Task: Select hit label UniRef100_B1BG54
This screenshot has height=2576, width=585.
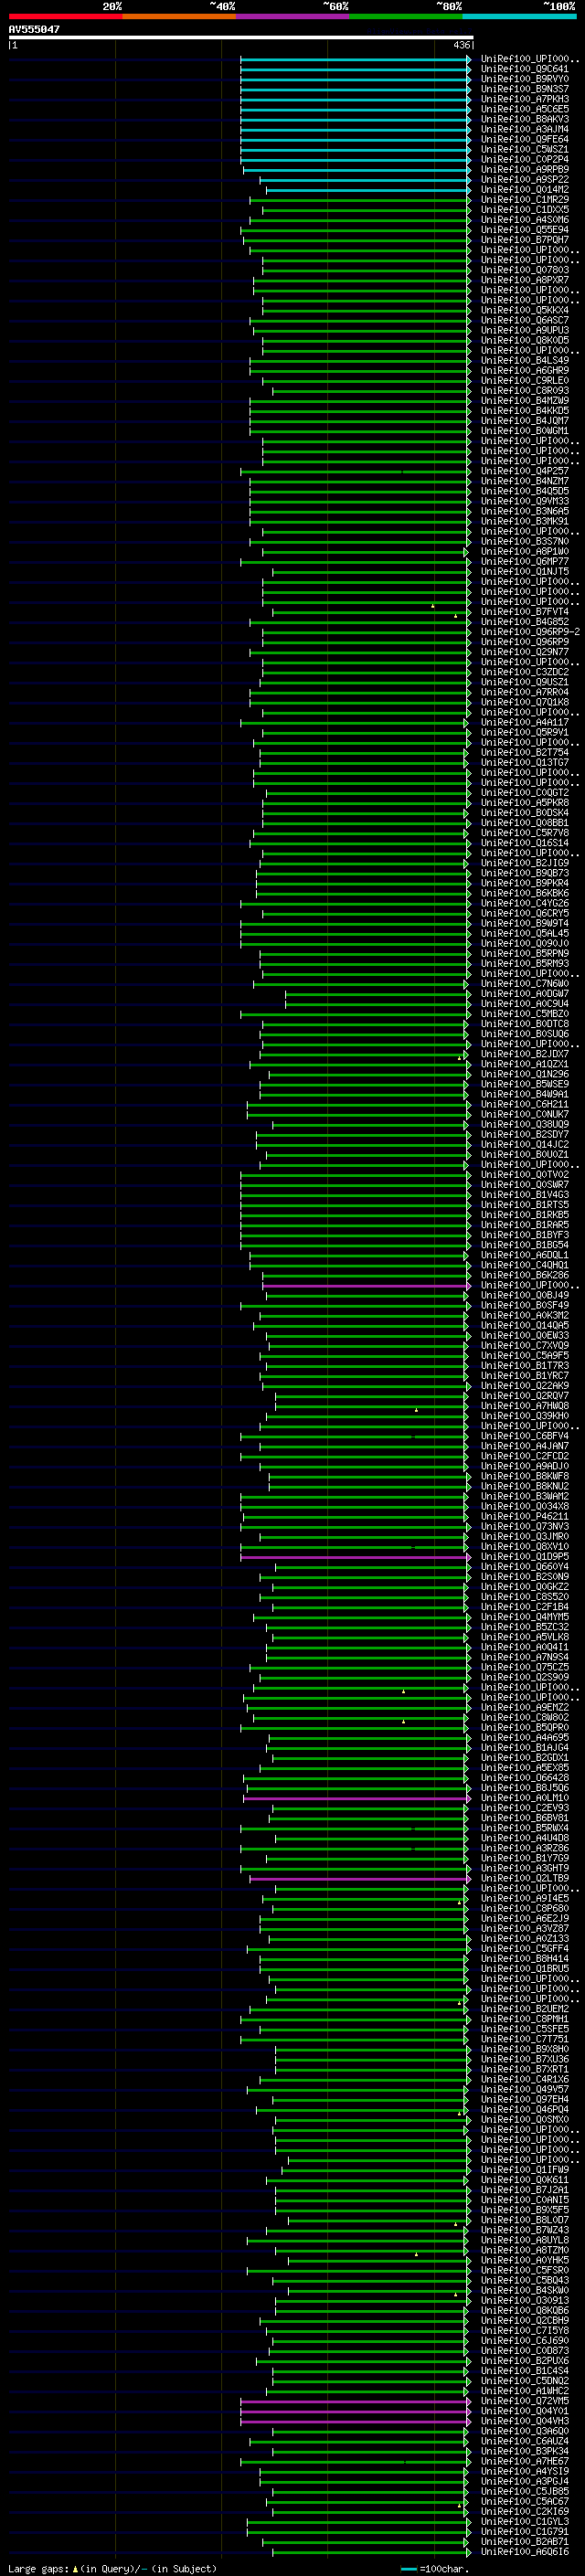Action: 524,1245
